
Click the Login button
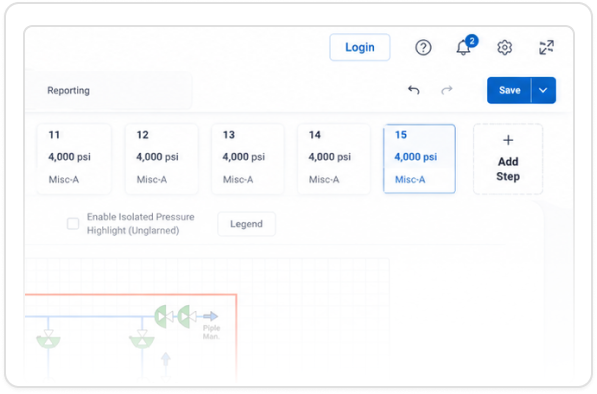pos(359,47)
